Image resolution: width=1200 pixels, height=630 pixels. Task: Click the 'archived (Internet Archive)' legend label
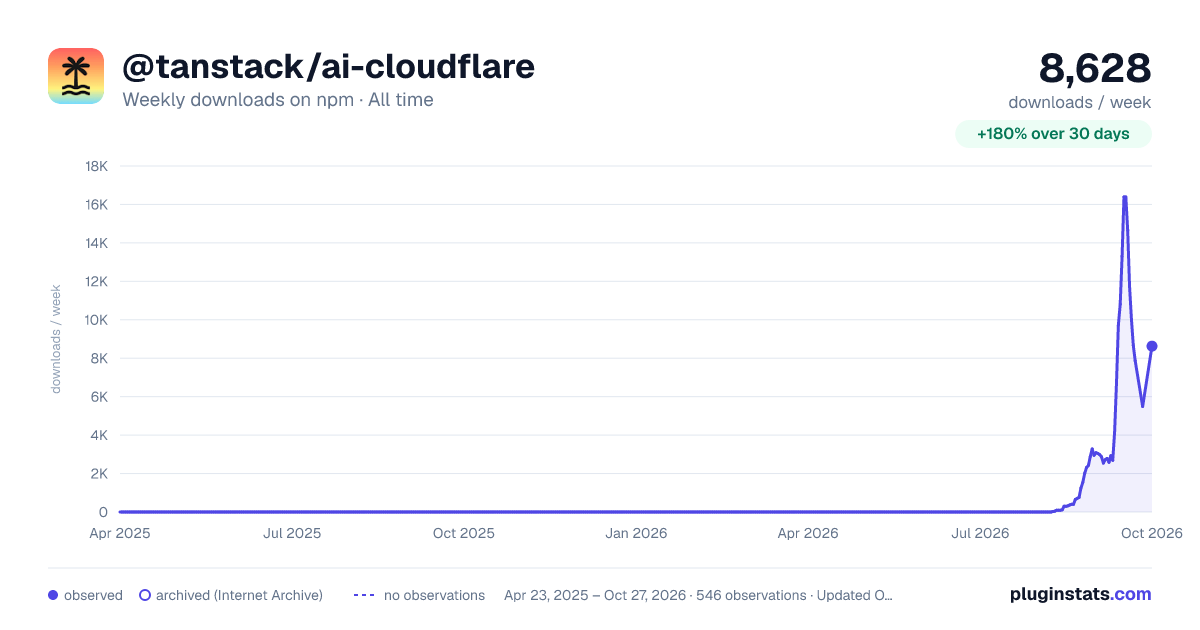tap(239, 595)
